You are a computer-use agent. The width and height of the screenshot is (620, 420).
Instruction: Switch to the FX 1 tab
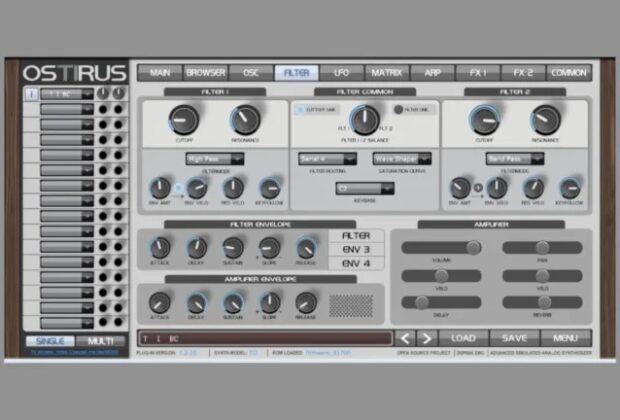[478, 73]
